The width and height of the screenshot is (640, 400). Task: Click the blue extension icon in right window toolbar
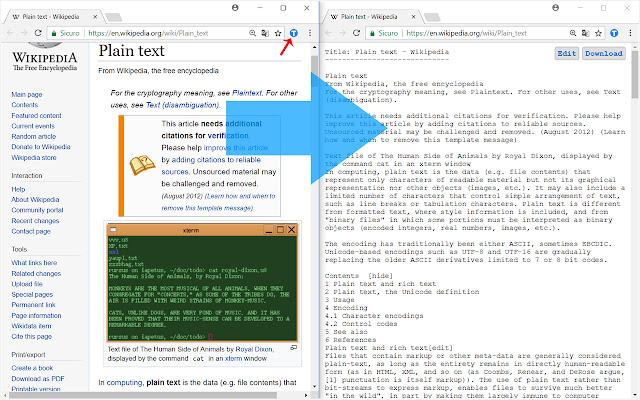(x=614, y=33)
